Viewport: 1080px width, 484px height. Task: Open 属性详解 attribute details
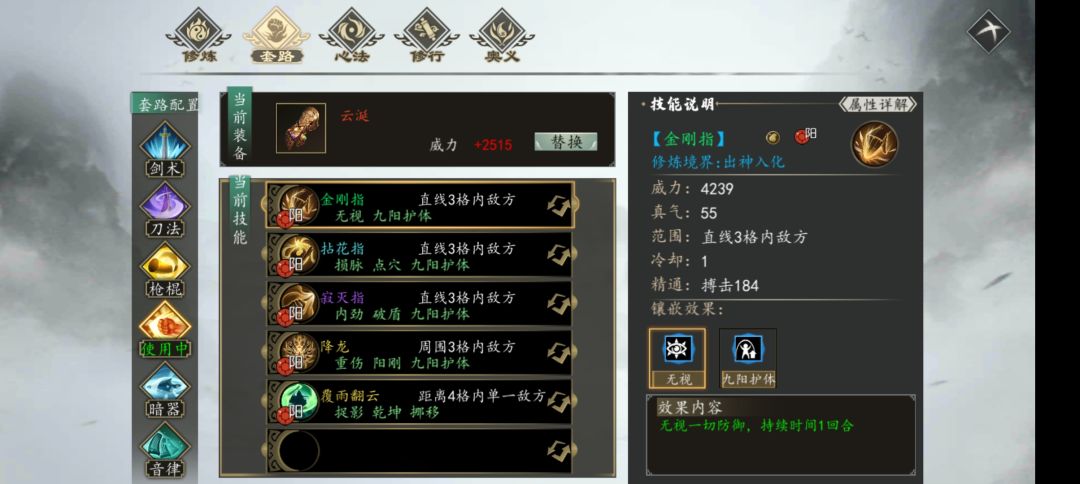pyautogui.click(x=878, y=105)
